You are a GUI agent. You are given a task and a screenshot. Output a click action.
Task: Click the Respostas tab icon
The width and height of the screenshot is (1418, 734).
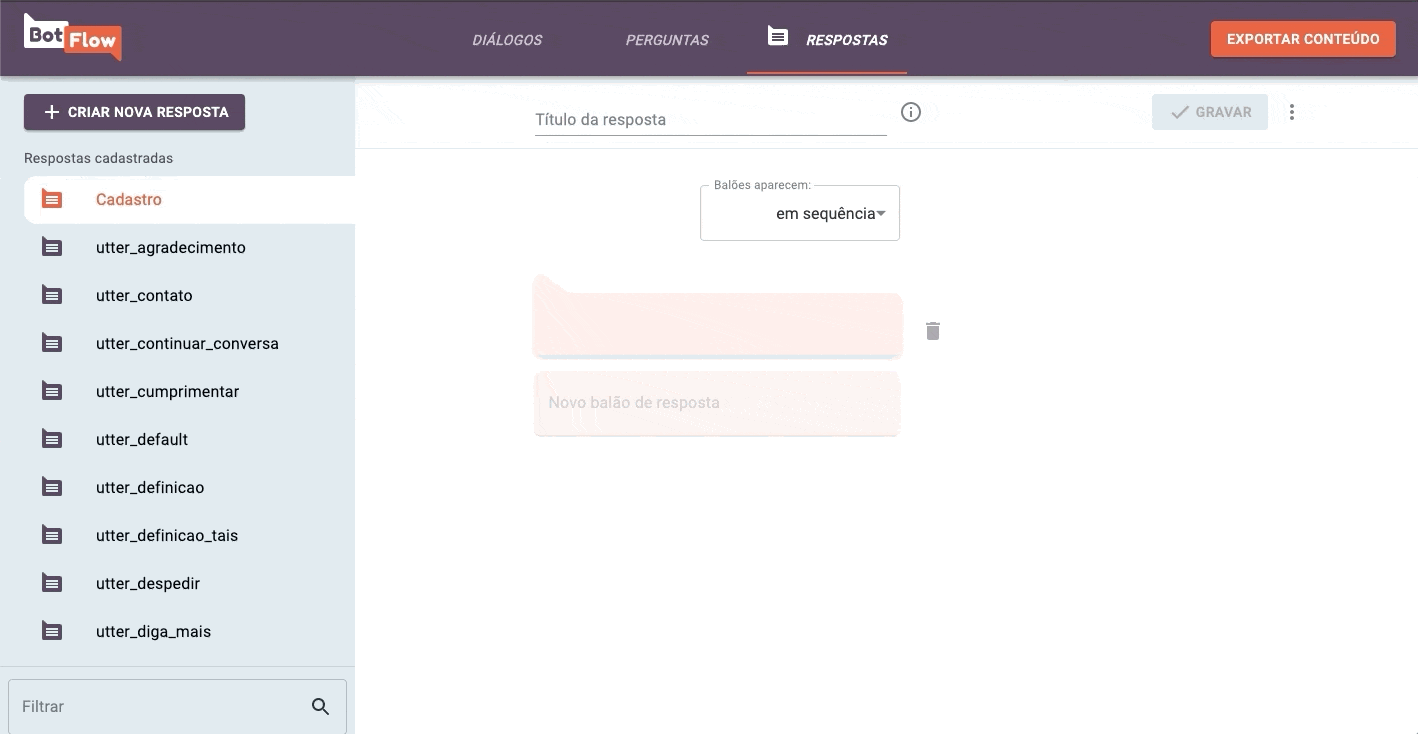pos(777,36)
